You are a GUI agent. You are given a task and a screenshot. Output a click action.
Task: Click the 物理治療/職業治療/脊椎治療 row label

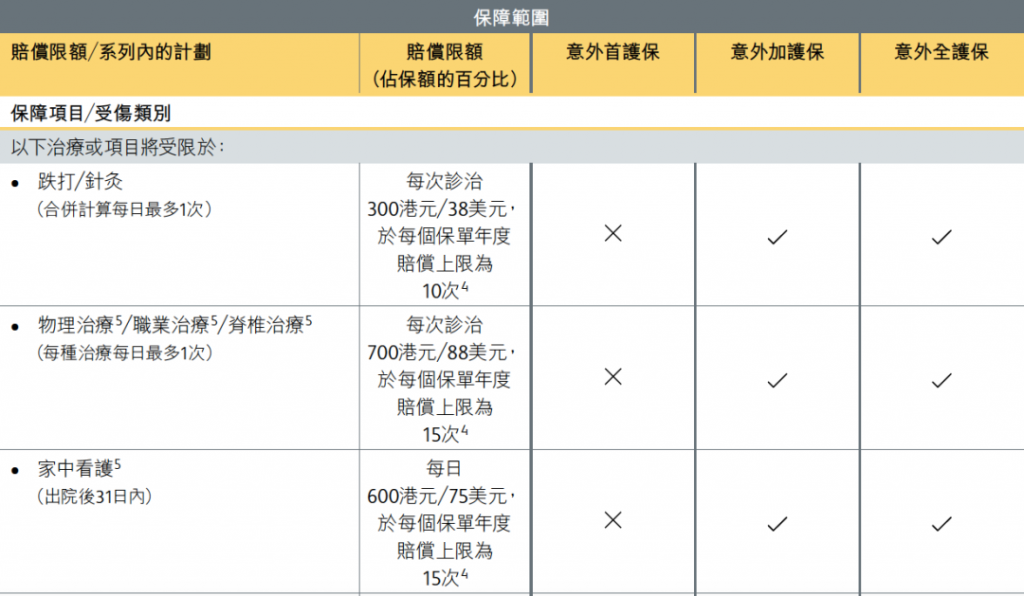tap(175, 324)
